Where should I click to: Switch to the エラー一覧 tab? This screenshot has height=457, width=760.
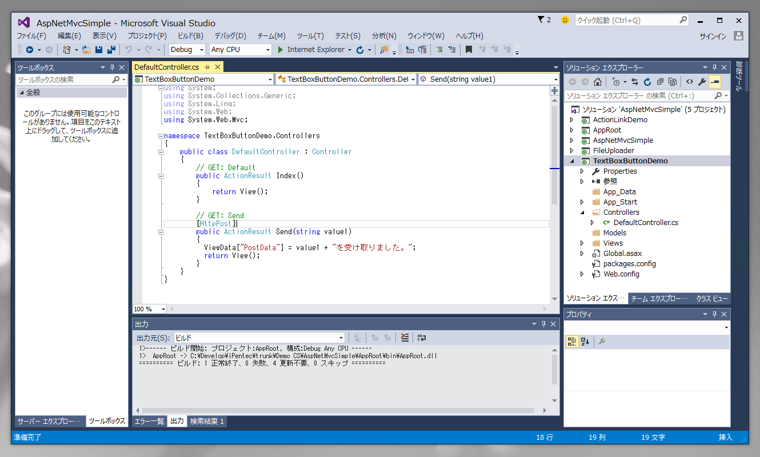coord(149,421)
